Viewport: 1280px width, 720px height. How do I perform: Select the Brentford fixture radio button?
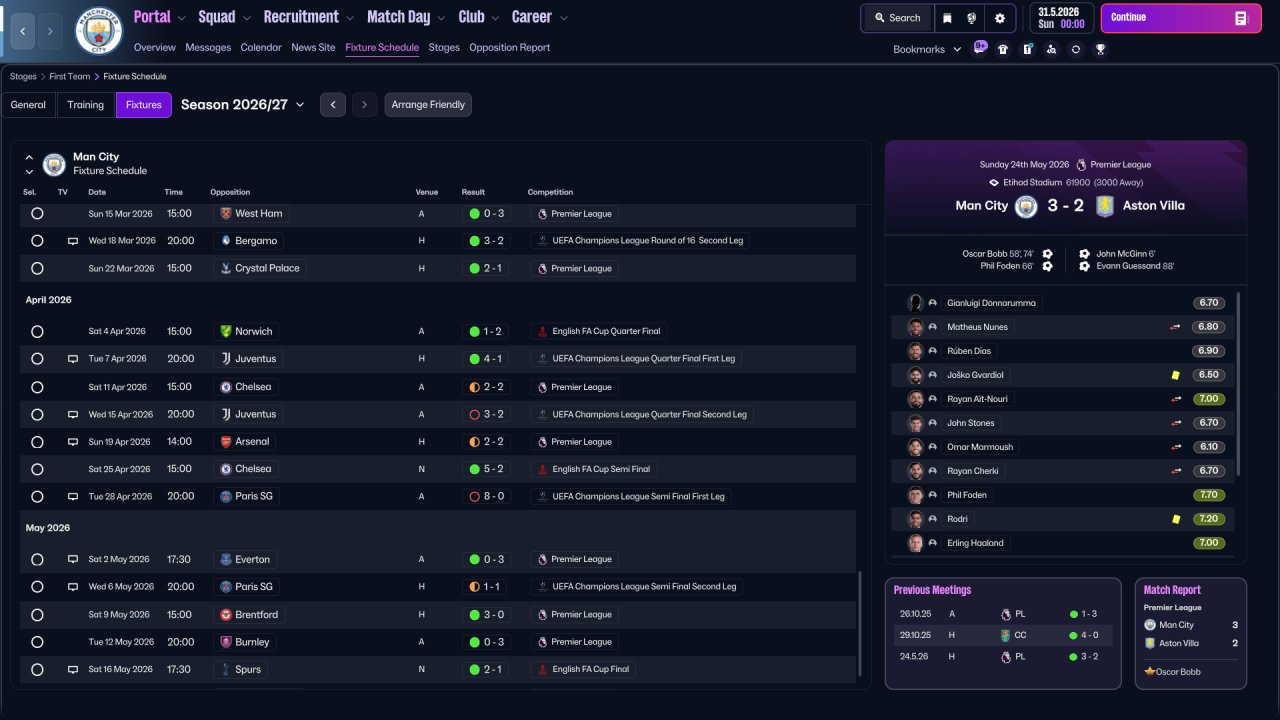[x=37, y=615]
